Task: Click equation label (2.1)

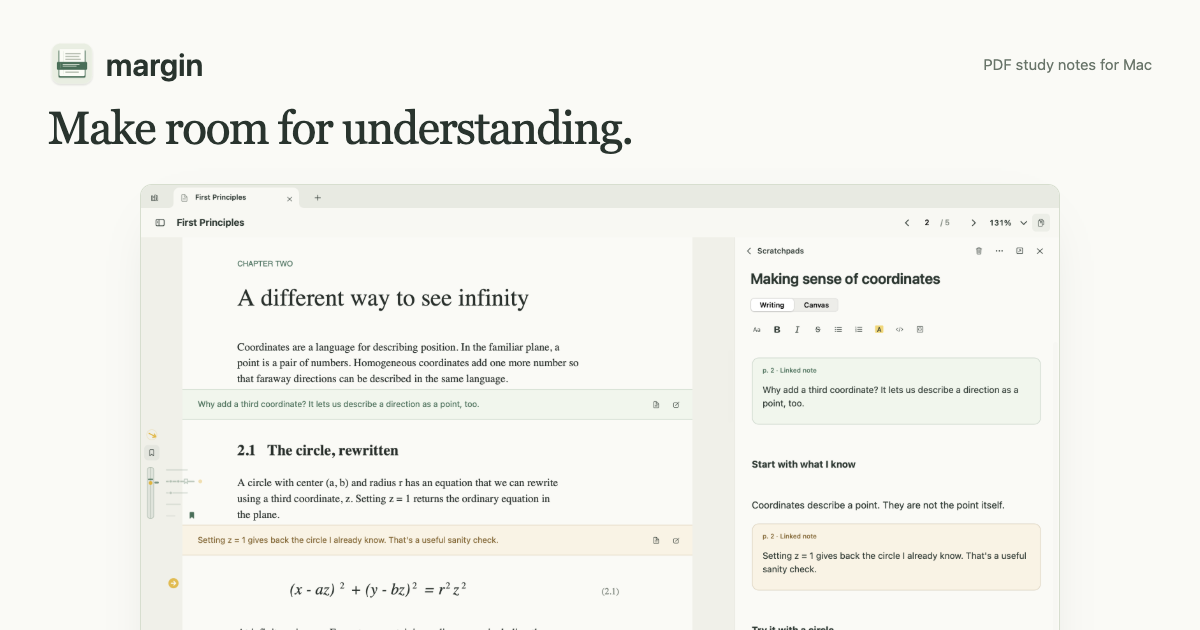Action: 610,592
